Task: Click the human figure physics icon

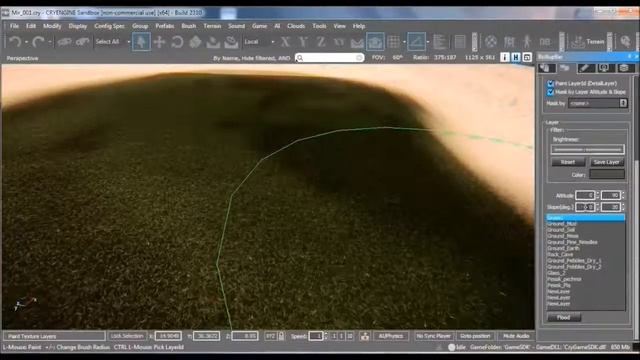Action: pos(527,42)
